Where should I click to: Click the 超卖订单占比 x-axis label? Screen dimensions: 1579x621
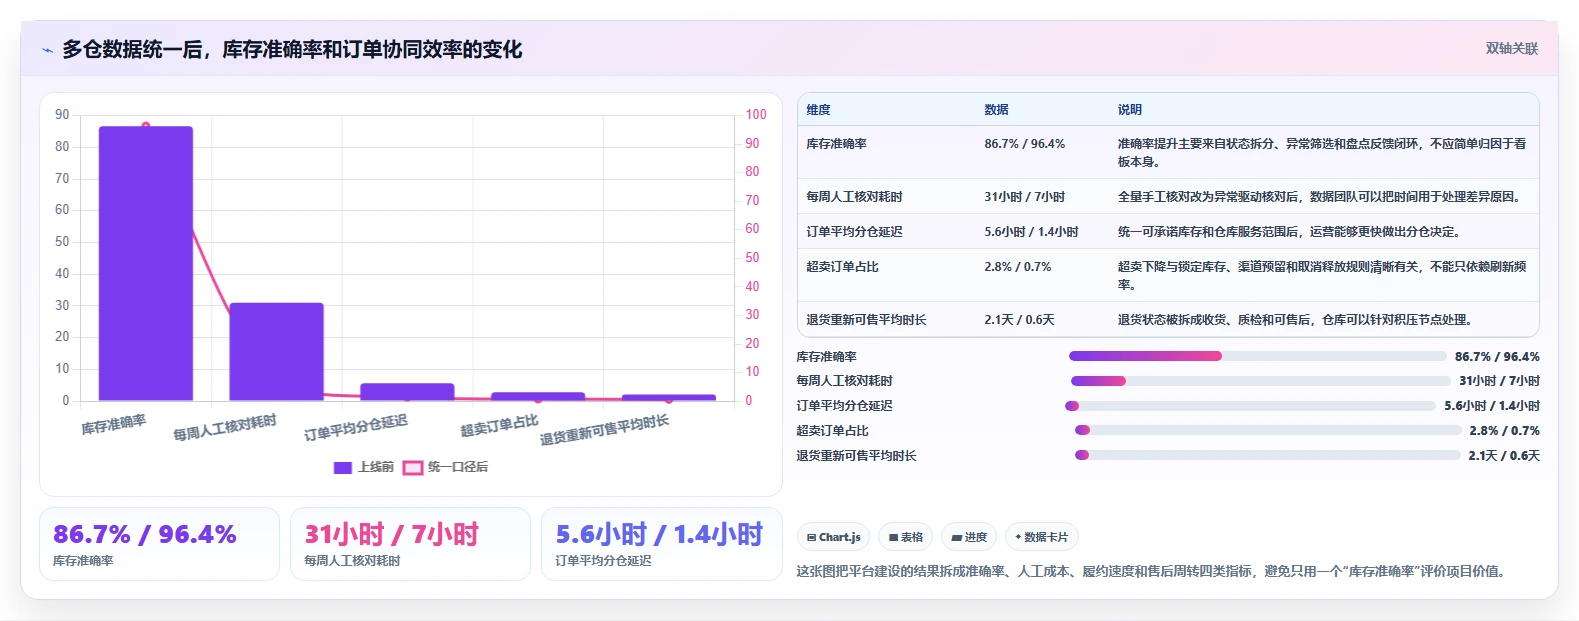499,426
